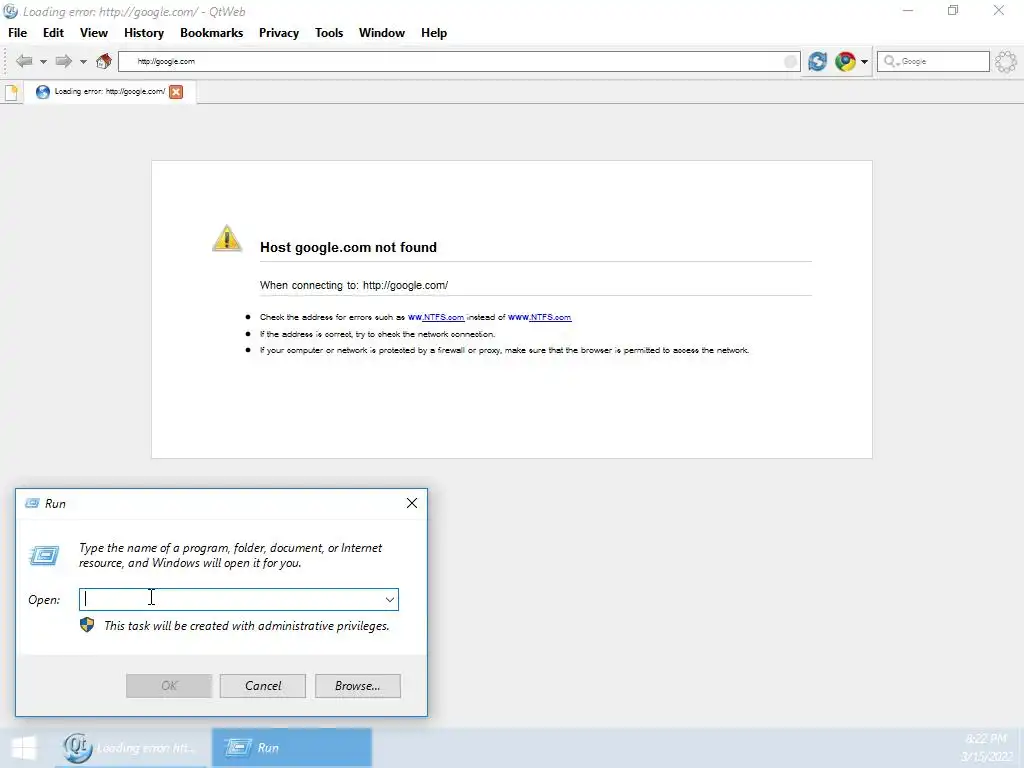Screen dimensions: 1024x768
Task: Switch to QtWeb in the taskbar
Action: (131, 748)
